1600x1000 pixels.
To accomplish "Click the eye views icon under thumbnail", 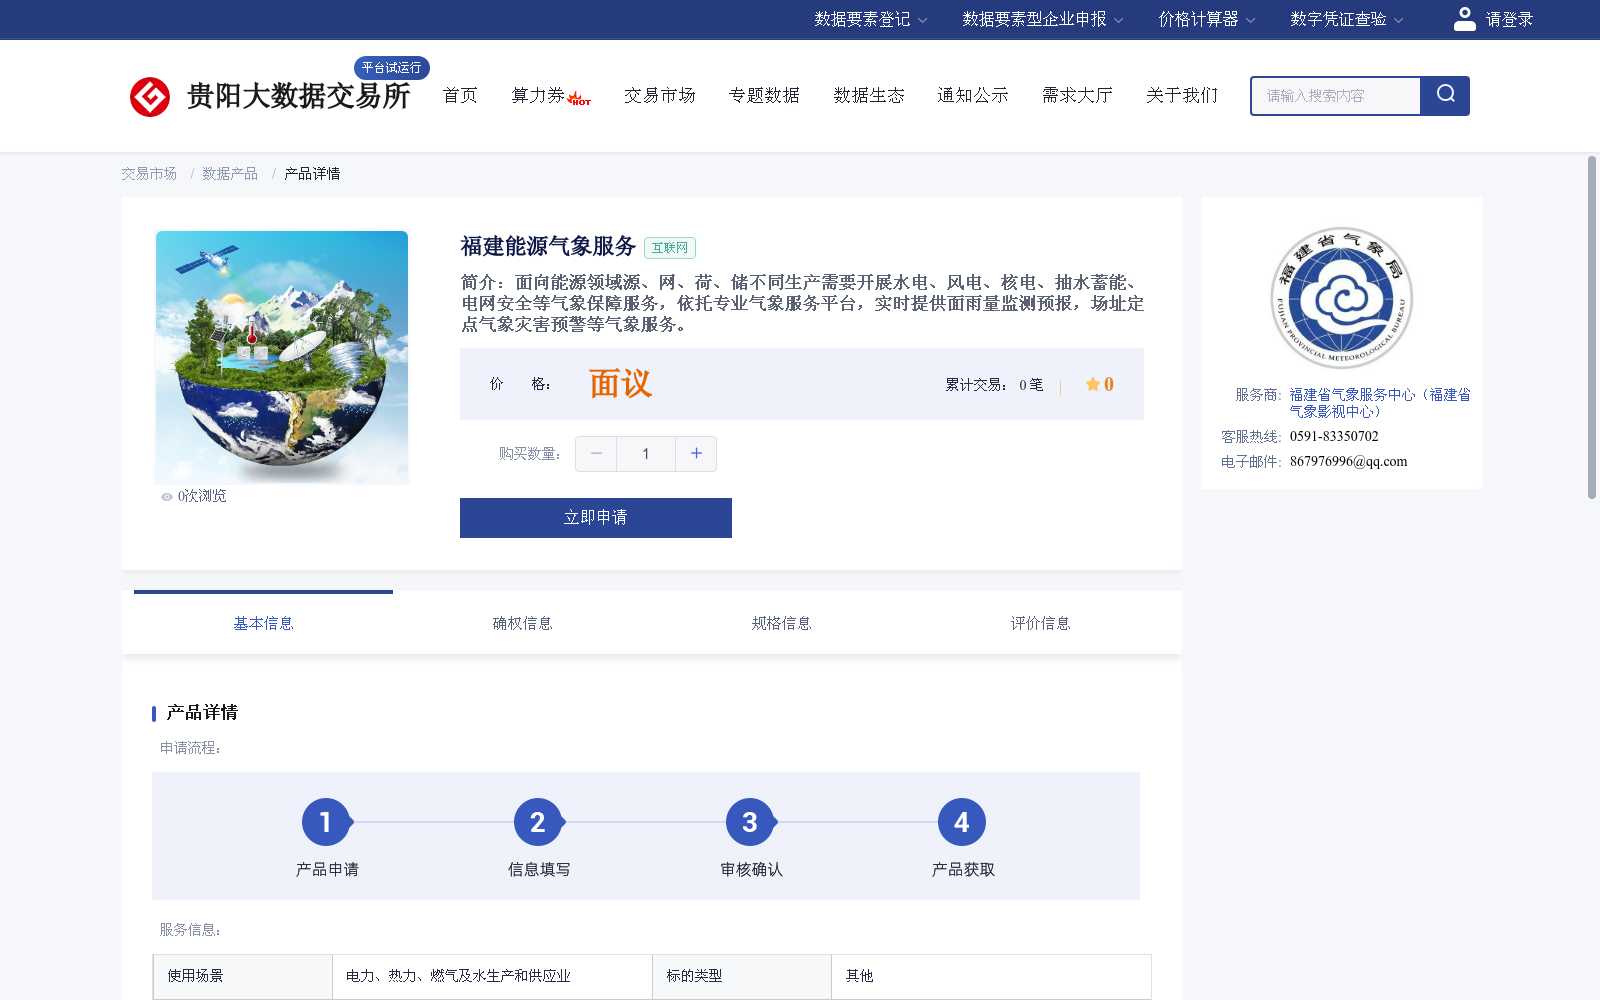I will point(167,497).
